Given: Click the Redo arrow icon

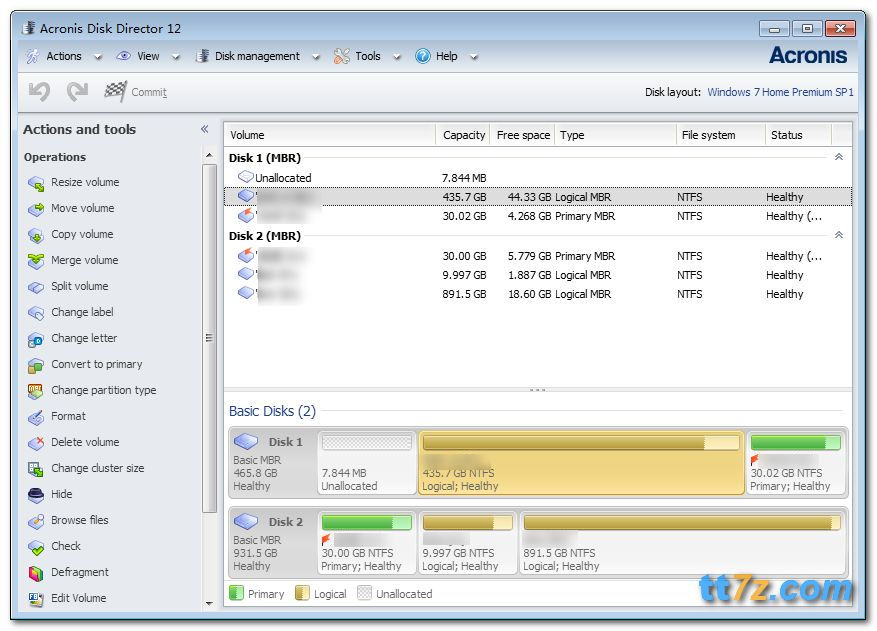Looking at the screenshot, I should [x=77, y=92].
